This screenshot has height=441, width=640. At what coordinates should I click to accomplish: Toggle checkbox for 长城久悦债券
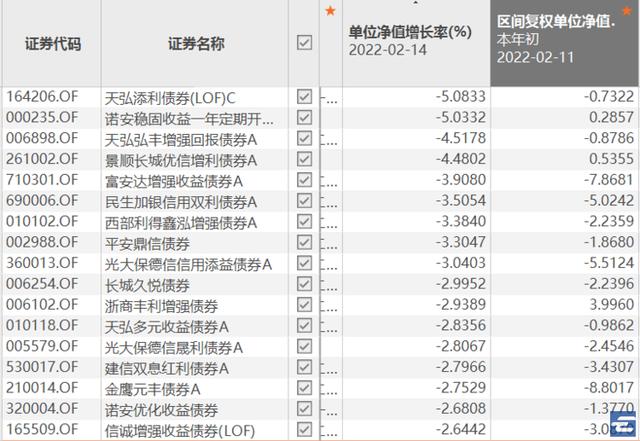click(x=304, y=284)
